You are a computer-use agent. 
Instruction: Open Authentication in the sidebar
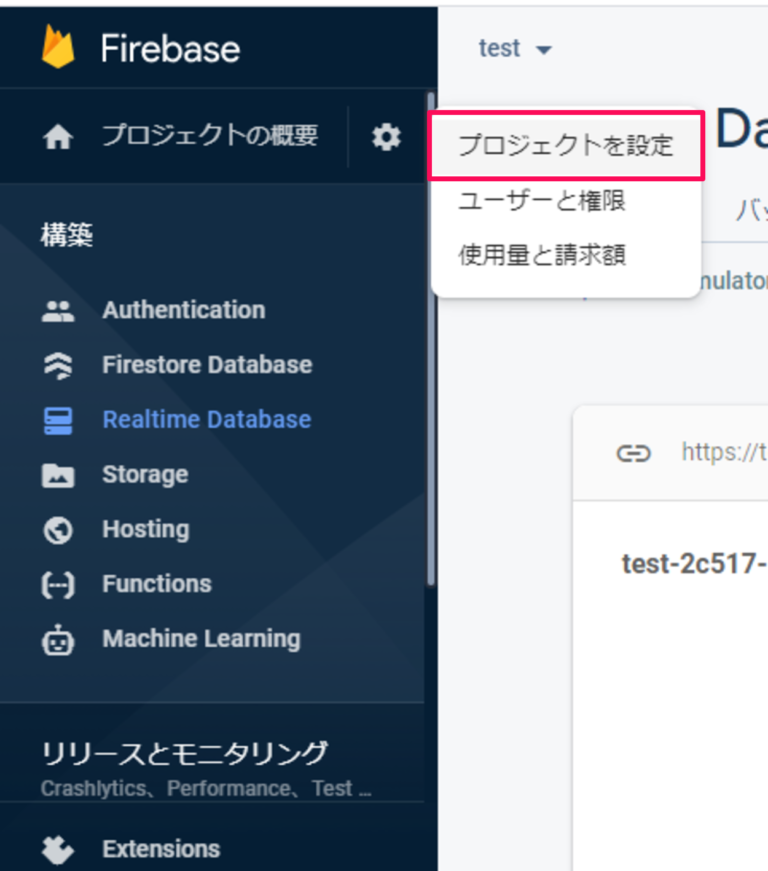[x=184, y=310]
